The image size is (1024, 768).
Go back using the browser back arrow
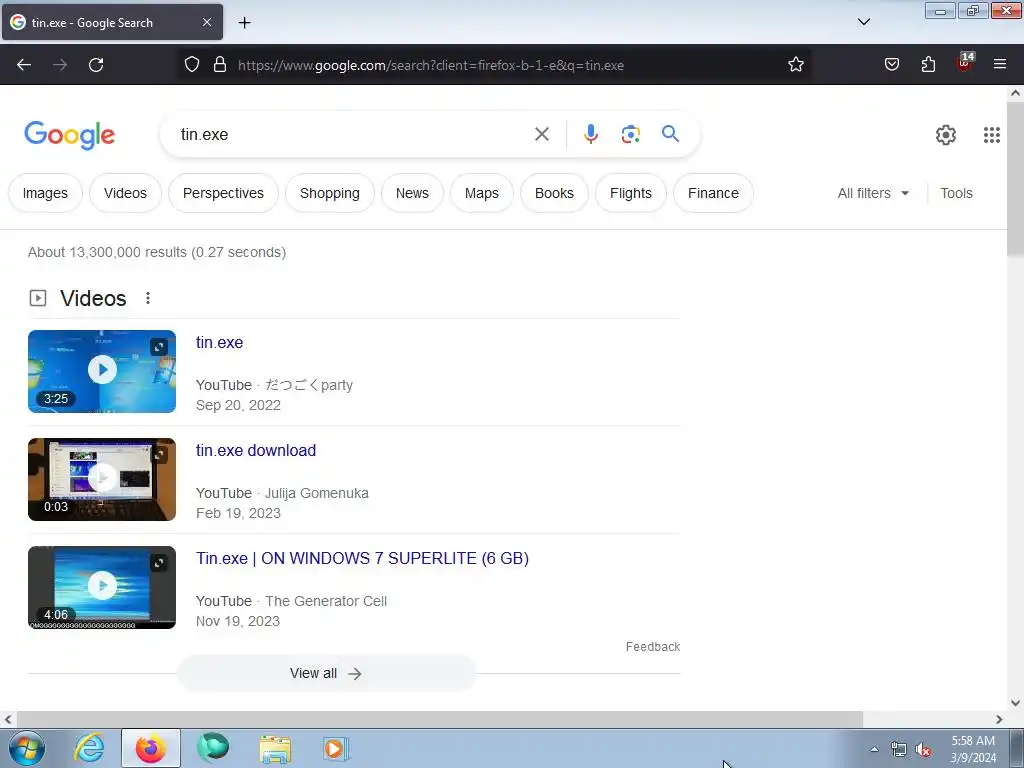tap(24, 65)
